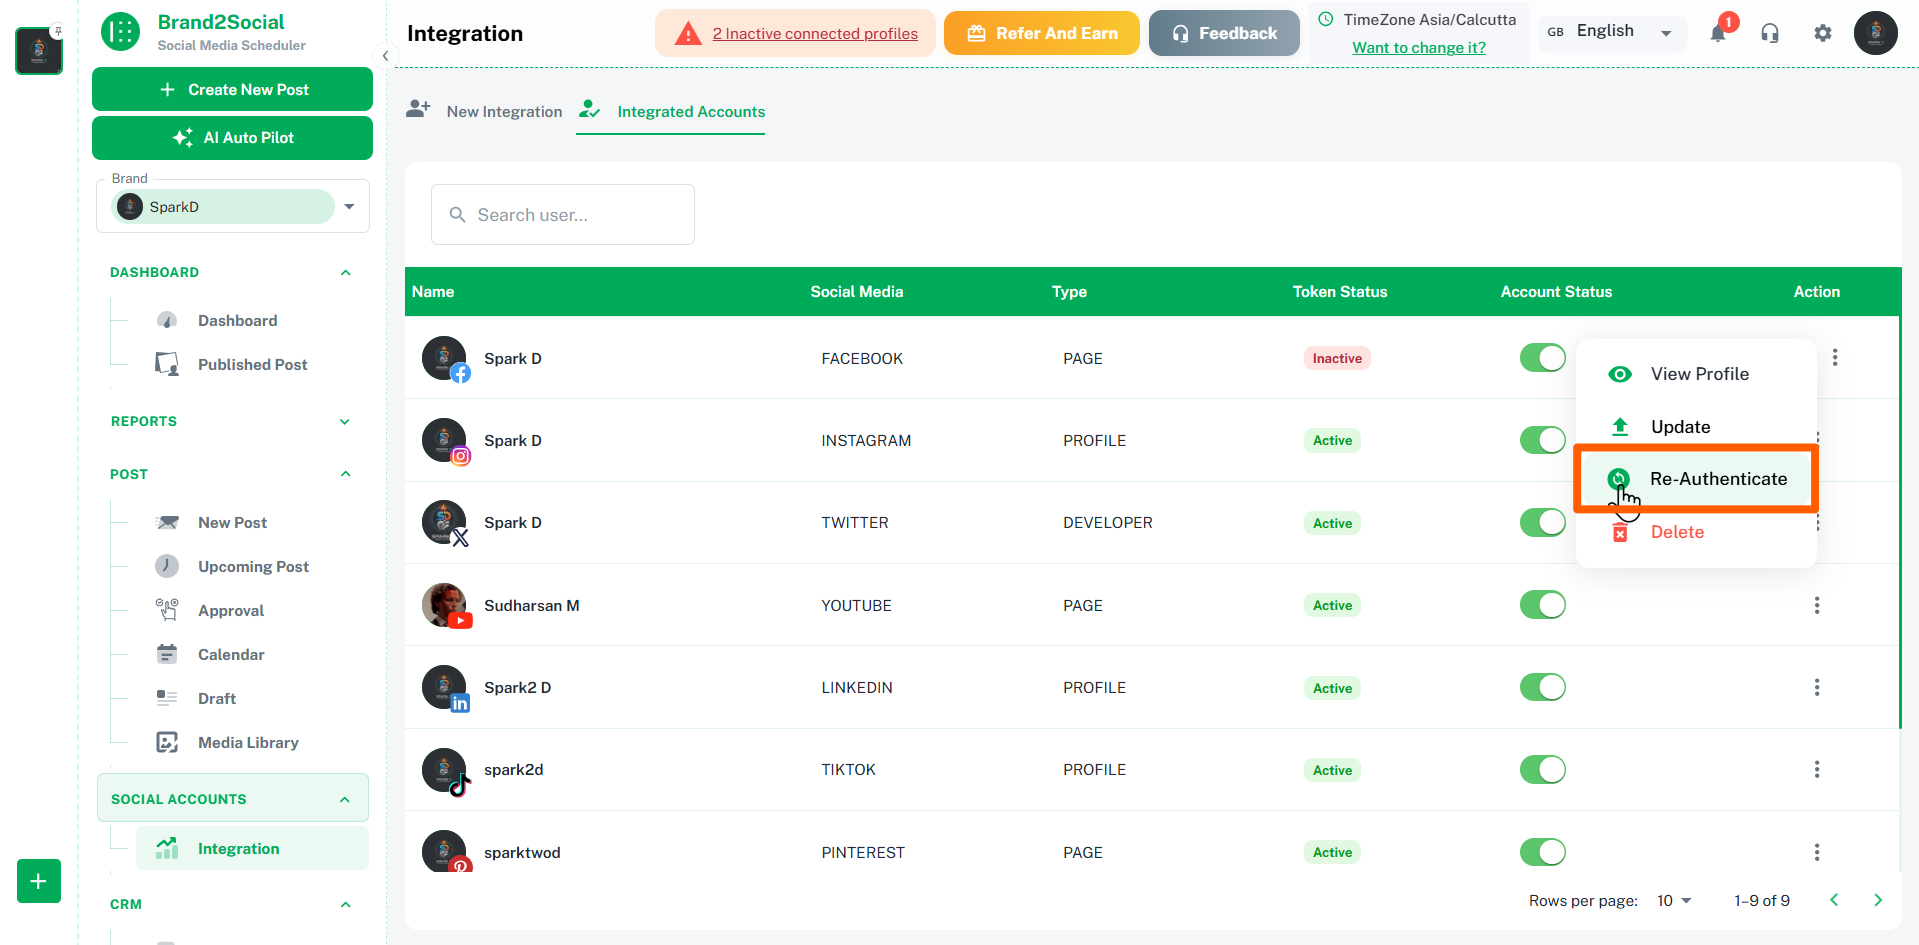Focus the Search user input field
Image resolution: width=1919 pixels, height=945 pixels.
click(x=563, y=214)
